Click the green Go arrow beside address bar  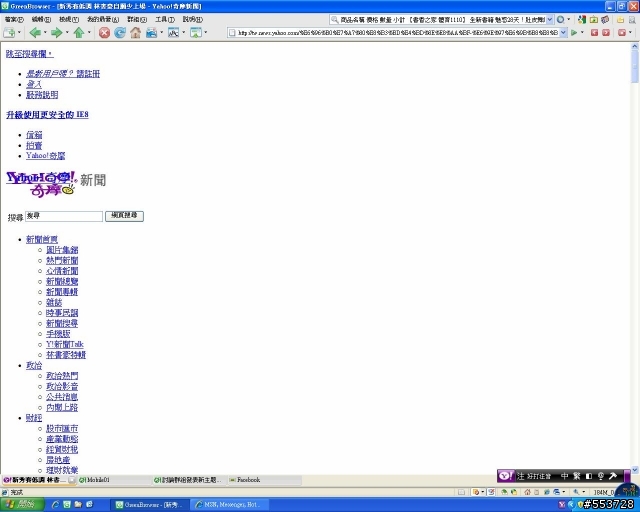[x=574, y=33]
